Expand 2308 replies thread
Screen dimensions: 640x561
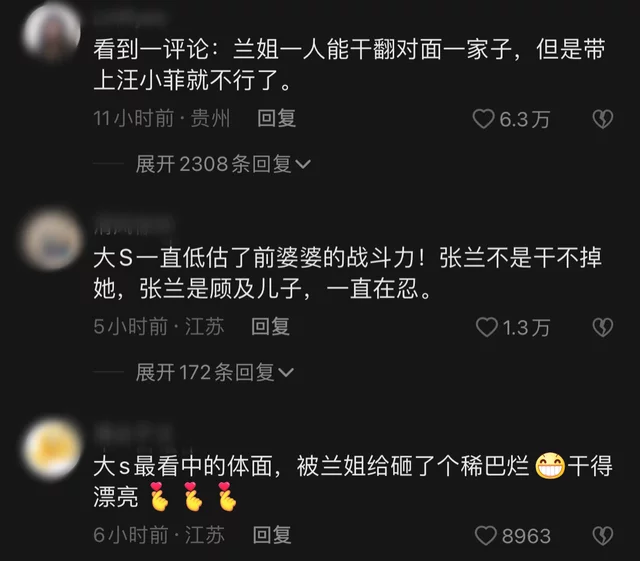click(223, 164)
